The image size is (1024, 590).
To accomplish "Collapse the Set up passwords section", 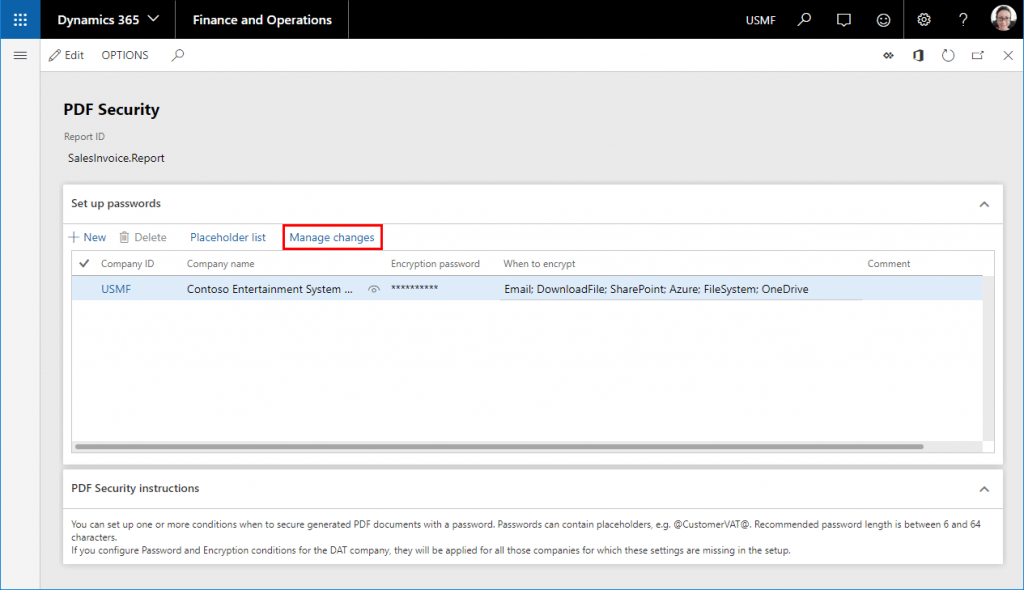I will (984, 205).
